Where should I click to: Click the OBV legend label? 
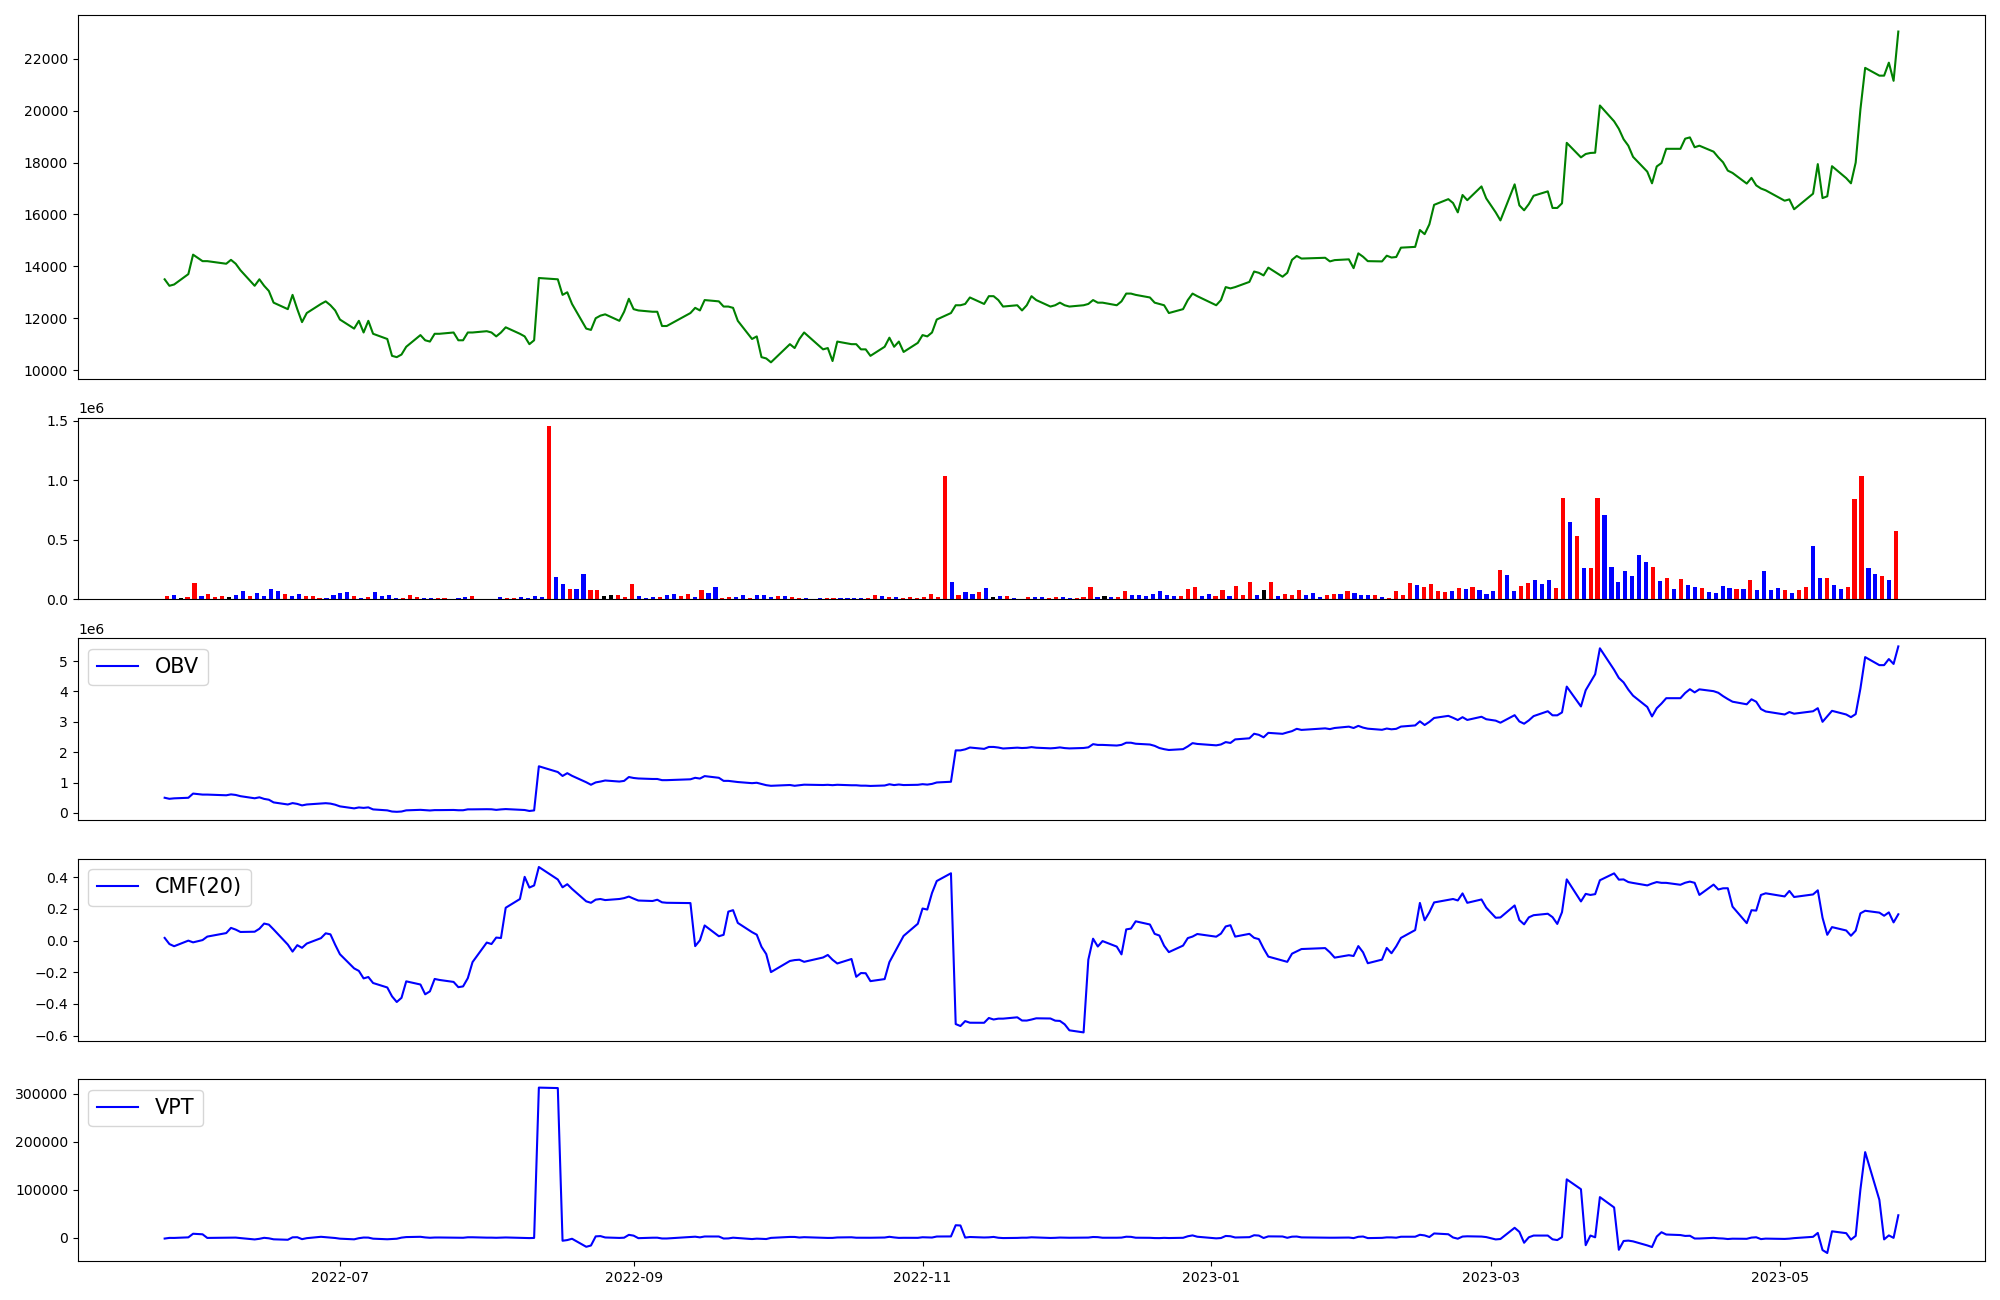(176, 666)
